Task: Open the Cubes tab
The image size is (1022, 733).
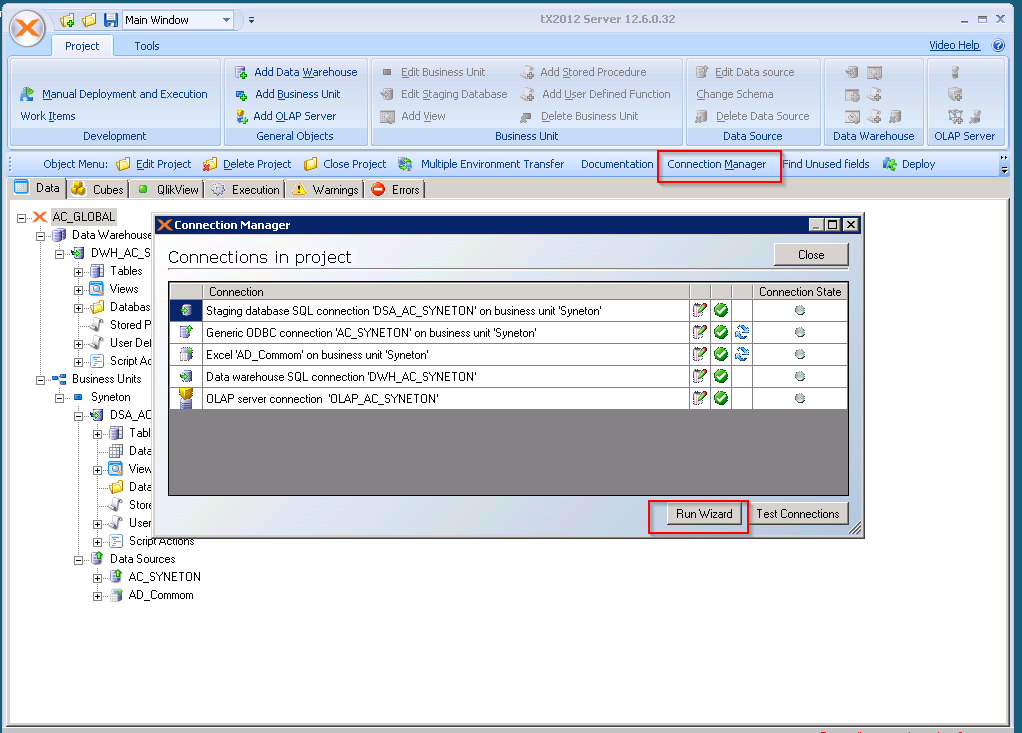Action: pos(99,189)
